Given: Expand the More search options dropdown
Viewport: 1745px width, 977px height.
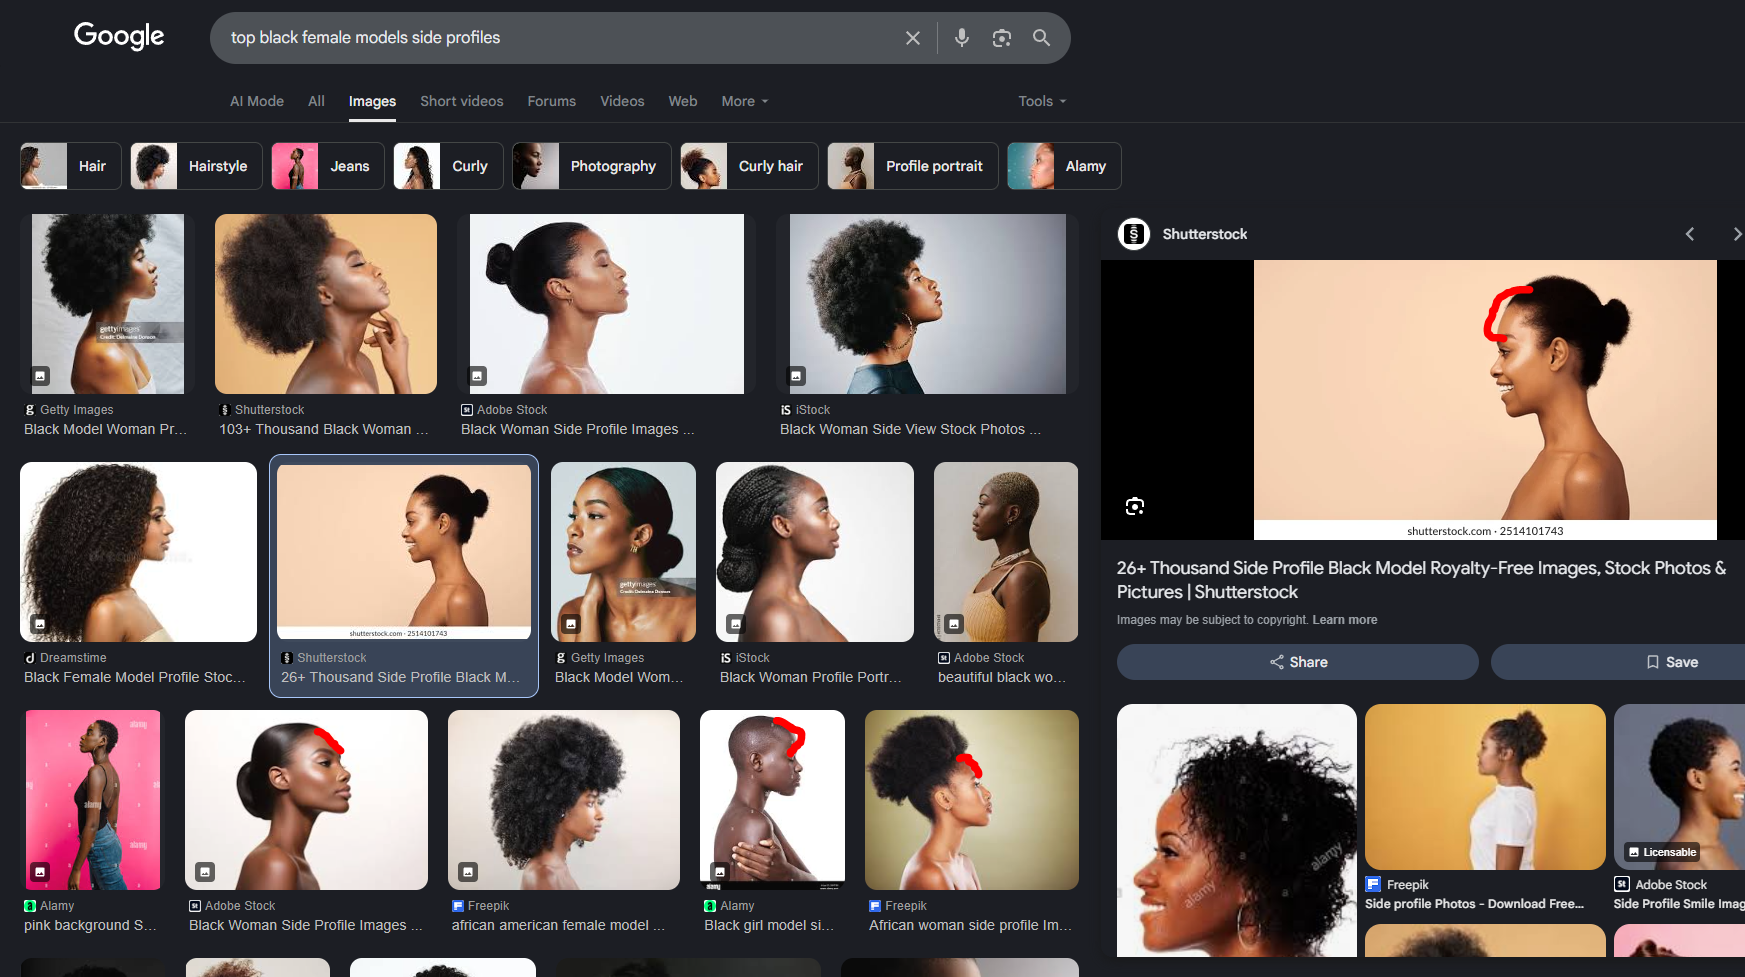Looking at the screenshot, I should (x=745, y=101).
